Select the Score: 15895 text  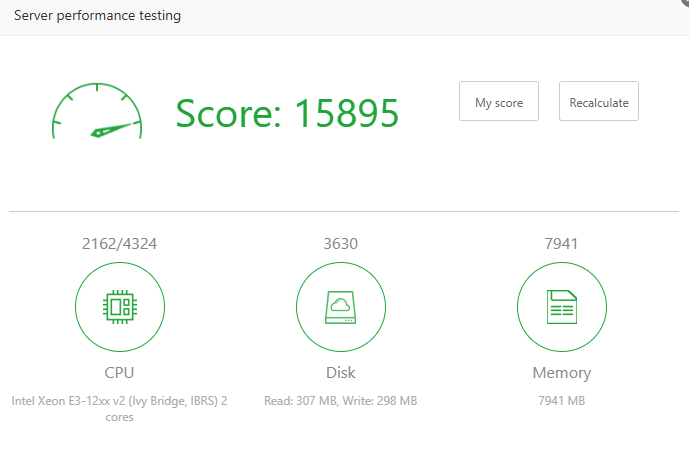point(287,113)
